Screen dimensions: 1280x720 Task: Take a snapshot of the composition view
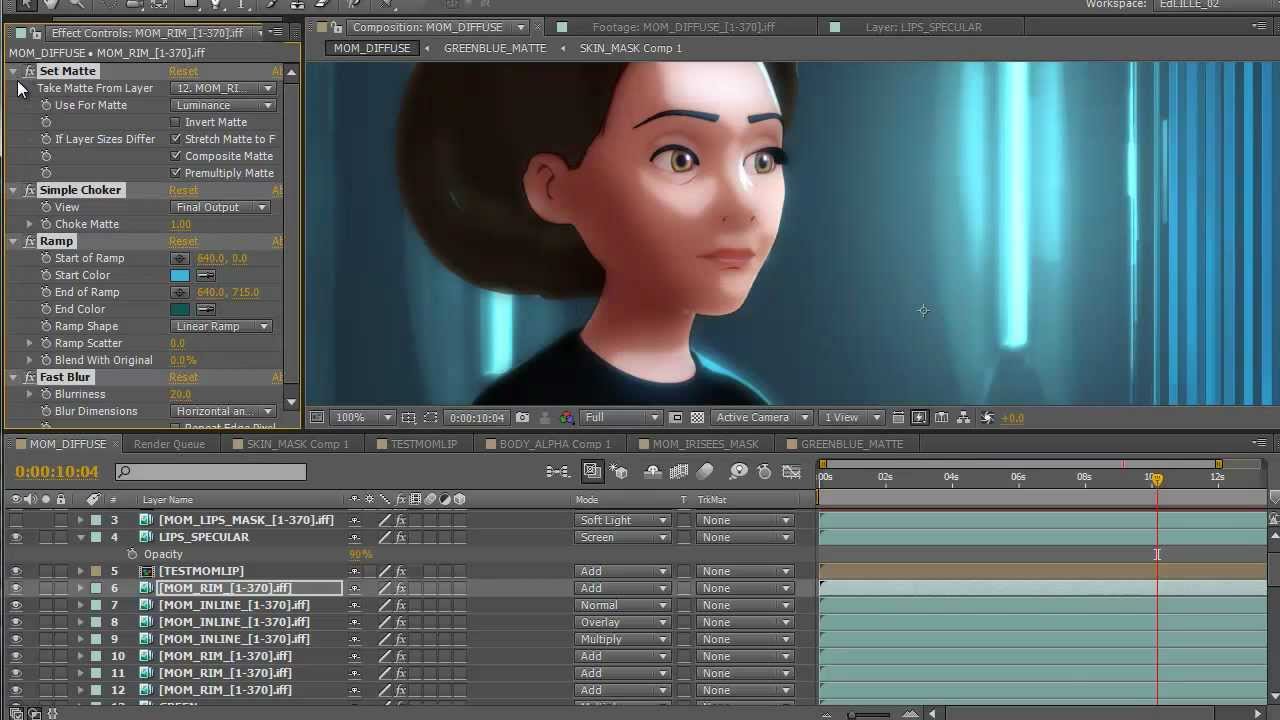(522, 417)
